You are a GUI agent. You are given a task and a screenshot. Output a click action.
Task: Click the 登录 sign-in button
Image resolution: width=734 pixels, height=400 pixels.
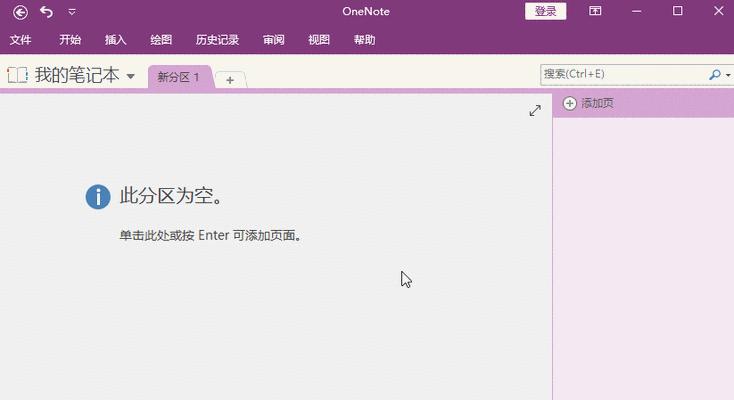(x=545, y=11)
